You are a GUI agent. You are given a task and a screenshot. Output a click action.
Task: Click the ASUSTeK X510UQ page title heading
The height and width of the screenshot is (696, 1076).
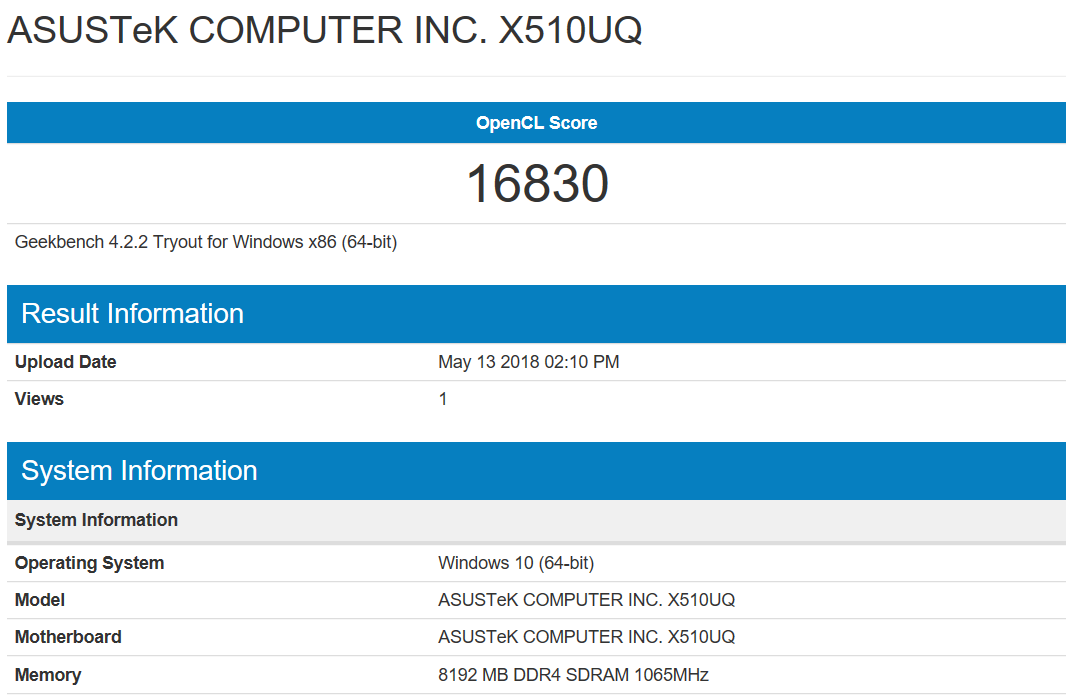pos(324,31)
